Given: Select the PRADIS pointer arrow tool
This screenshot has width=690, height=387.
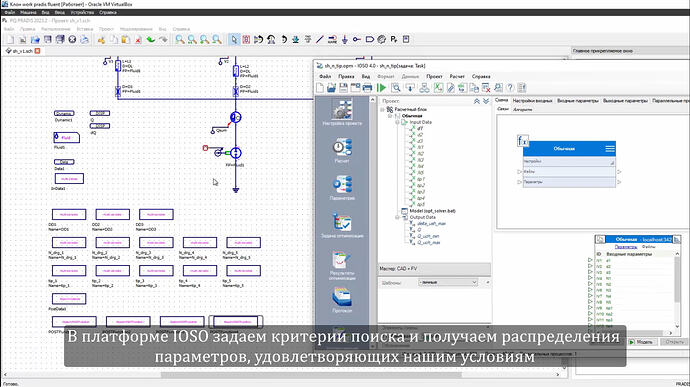Looking at the screenshot, I should (234, 40).
